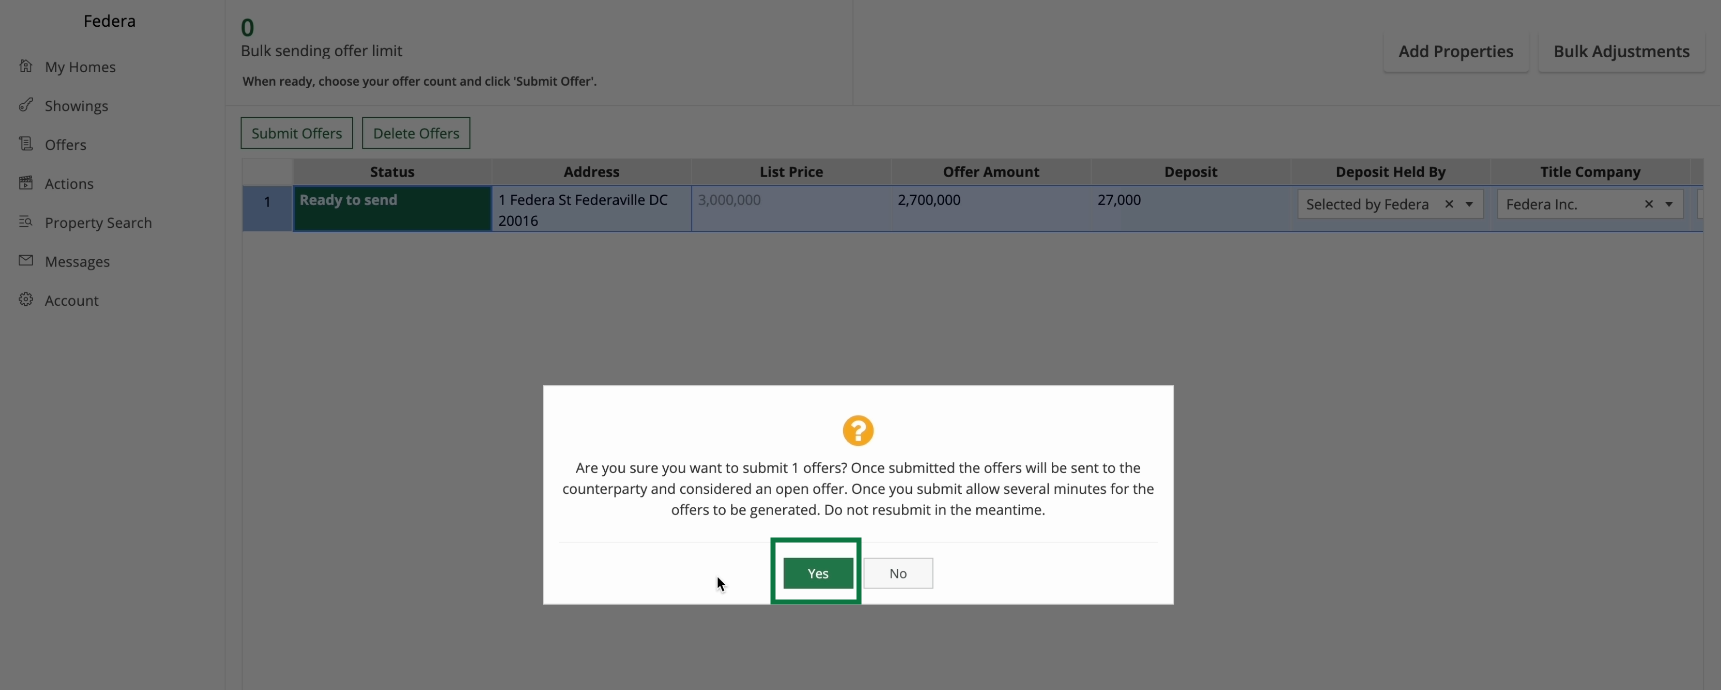This screenshot has width=1721, height=690.
Task: Click the Bulk sending offer limit label
Action: coord(322,51)
